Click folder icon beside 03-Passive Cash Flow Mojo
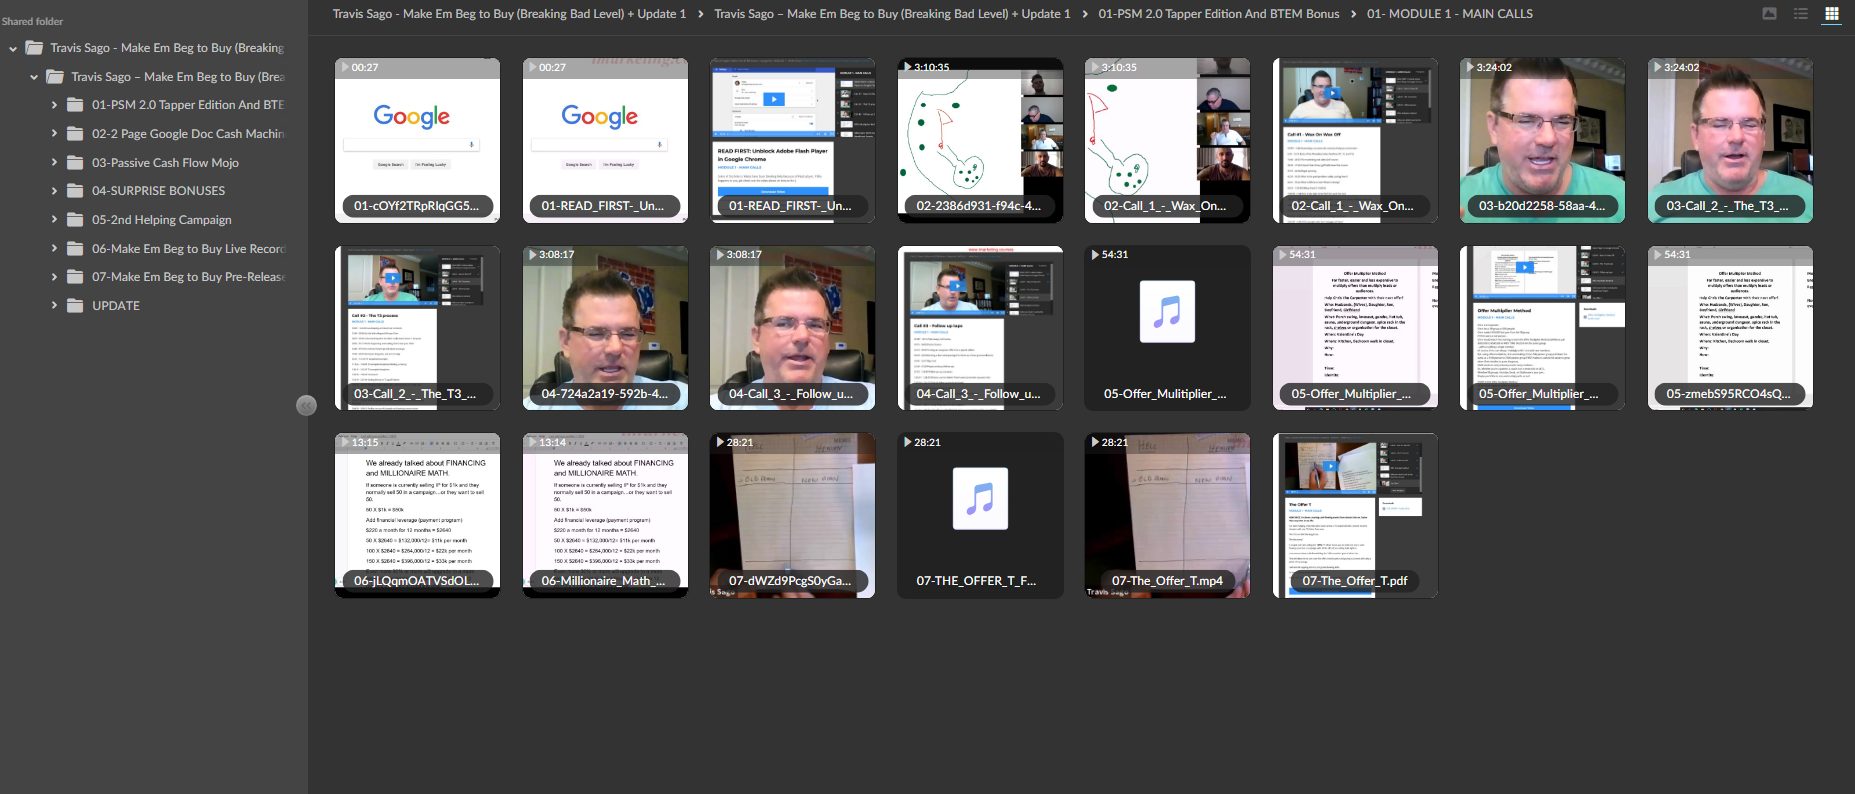The image size is (1855, 794). (x=75, y=162)
